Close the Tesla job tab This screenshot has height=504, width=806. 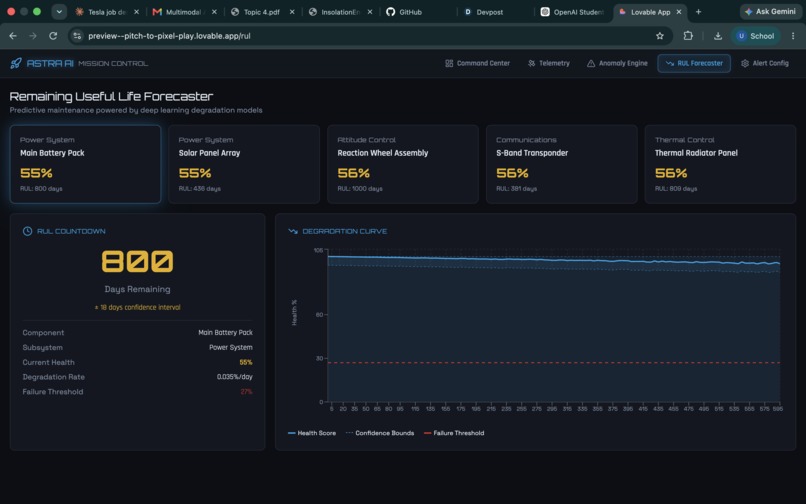pyautogui.click(x=136, y=12)
